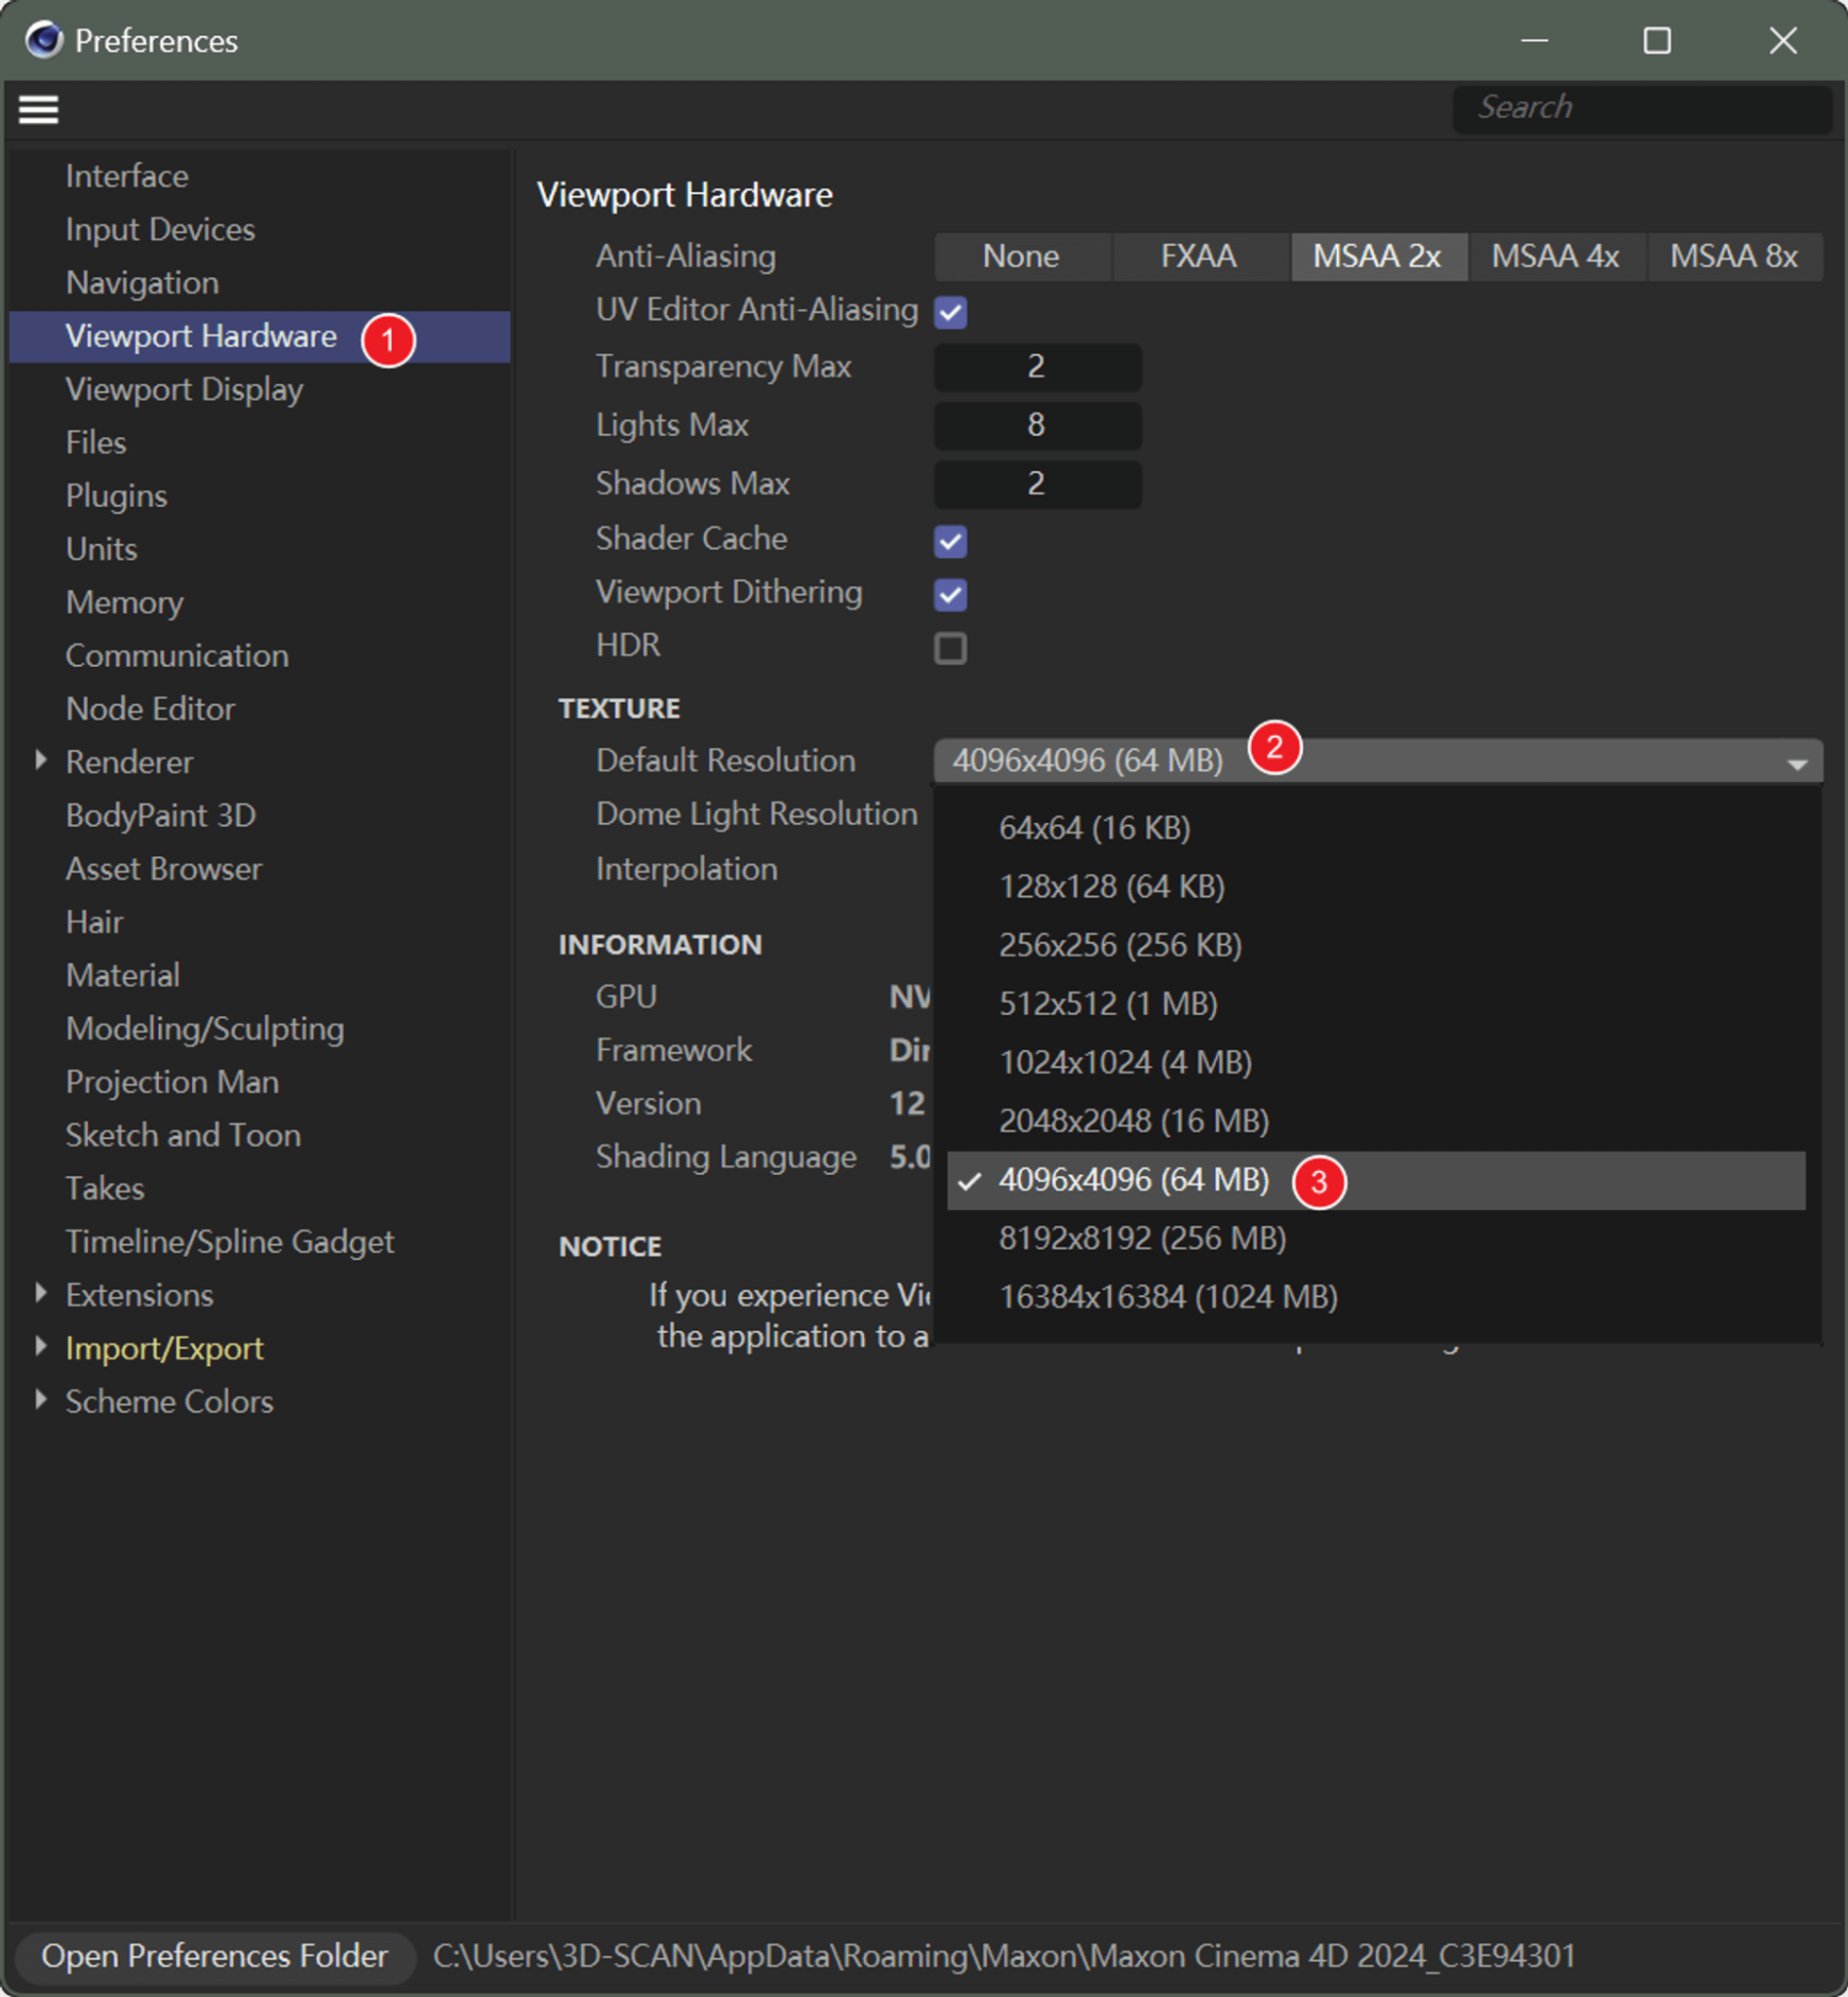Select the Asset Browser preferences section

click(162, 868)
